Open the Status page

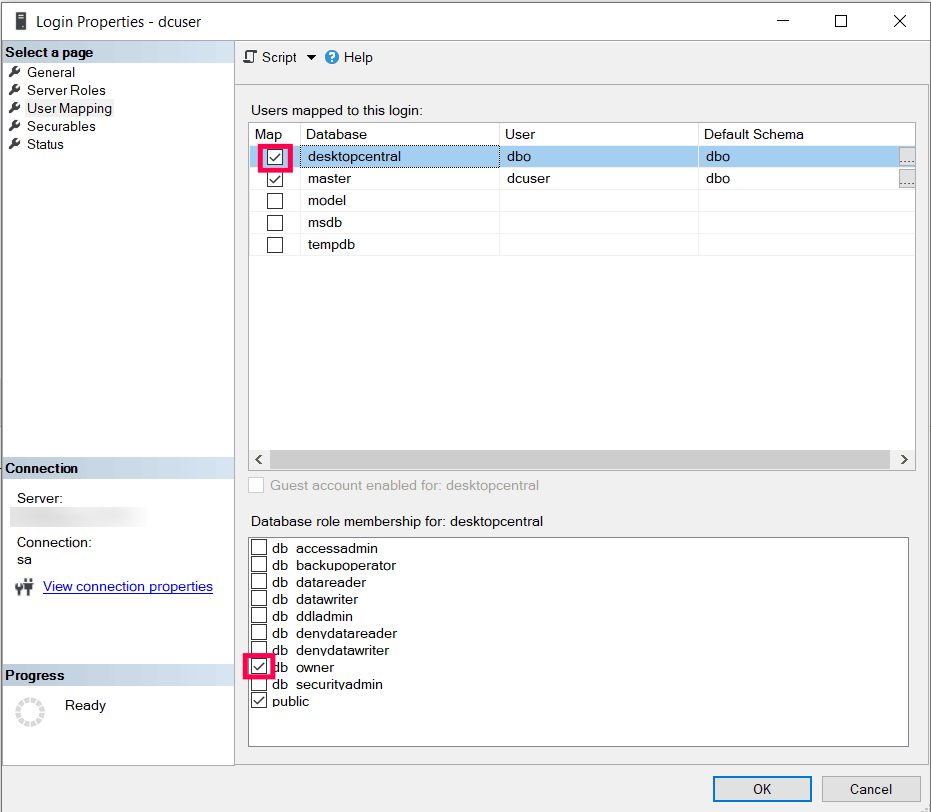pyautogui.click(x=45, y=144)
